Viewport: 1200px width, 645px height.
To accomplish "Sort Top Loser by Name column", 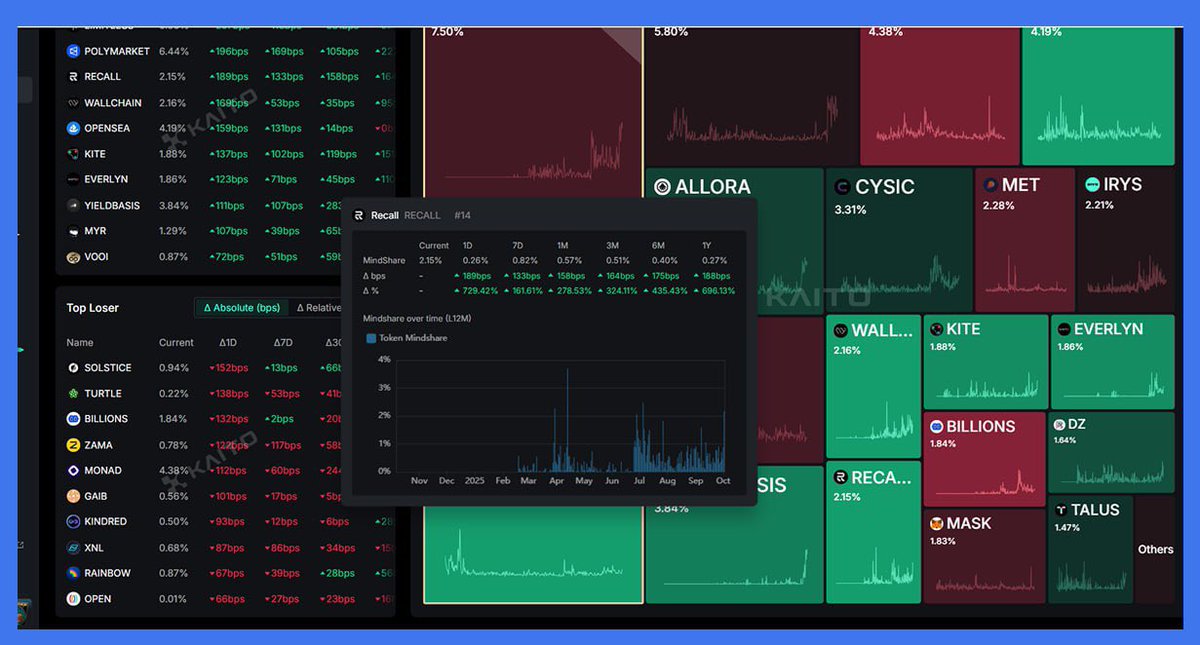I will point(80,343).
